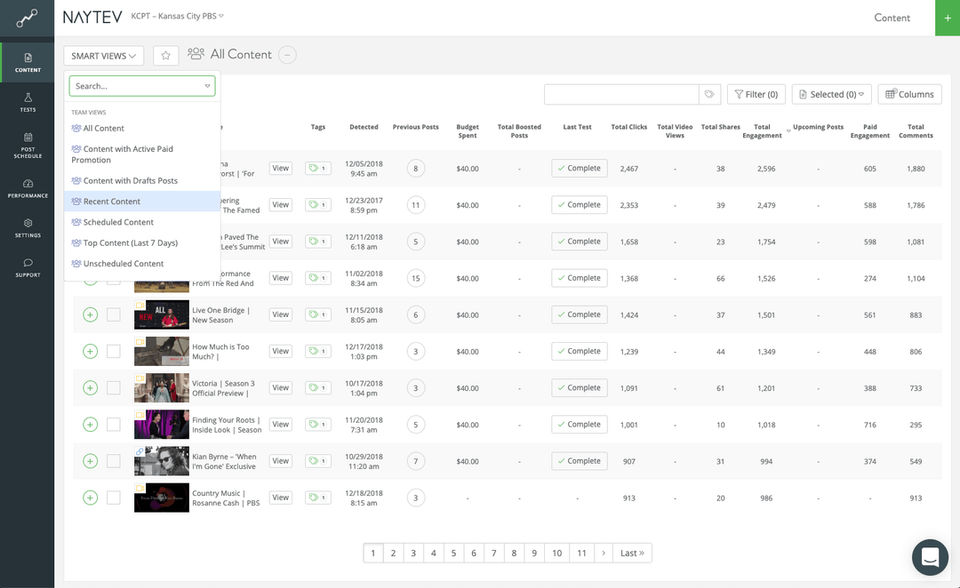960x588 pixels.
Task: Select checkbox for Finding Your Roots row
Action: tap(114, 424)
